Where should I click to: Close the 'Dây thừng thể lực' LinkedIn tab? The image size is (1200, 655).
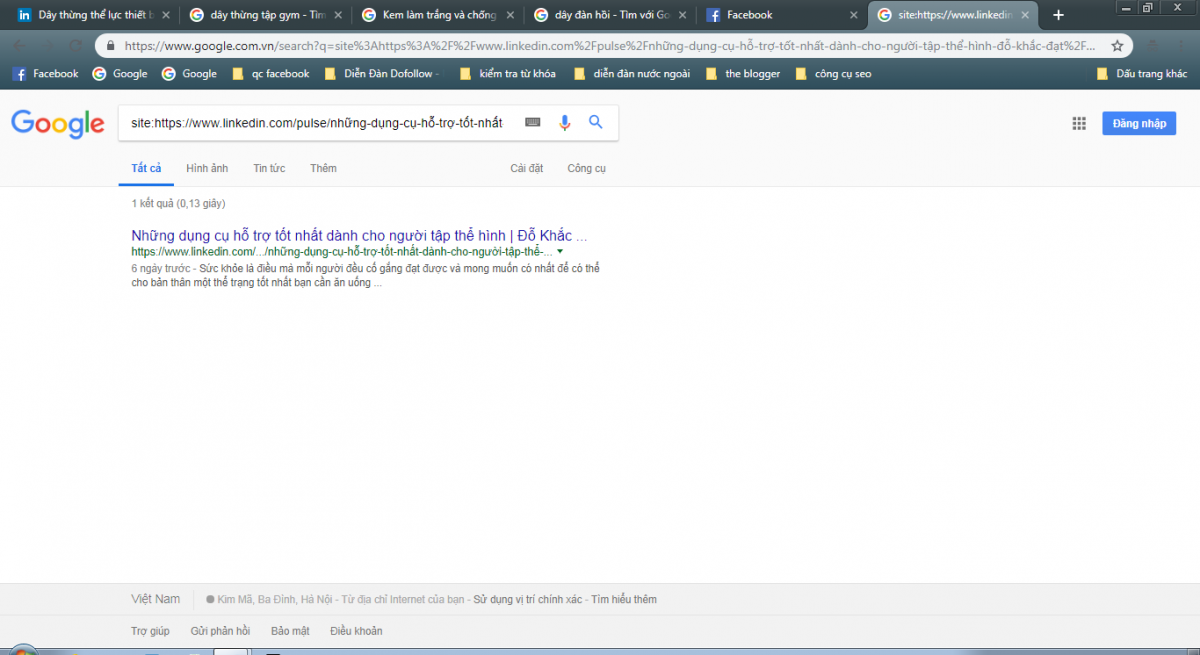point(165,15)
